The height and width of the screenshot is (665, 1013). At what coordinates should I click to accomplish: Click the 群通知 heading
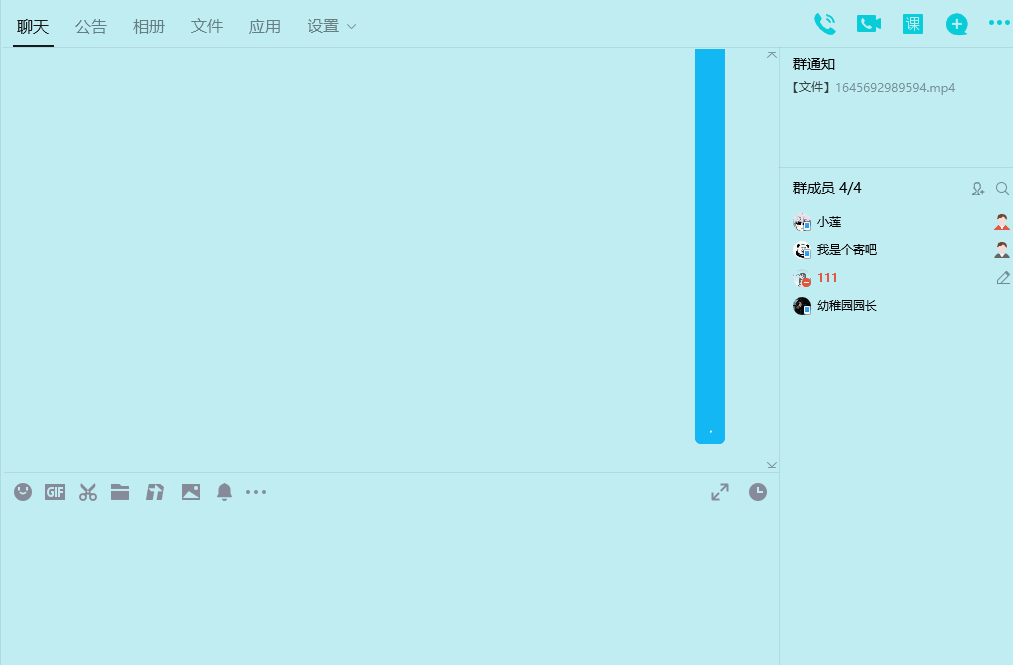pos(814,64)
